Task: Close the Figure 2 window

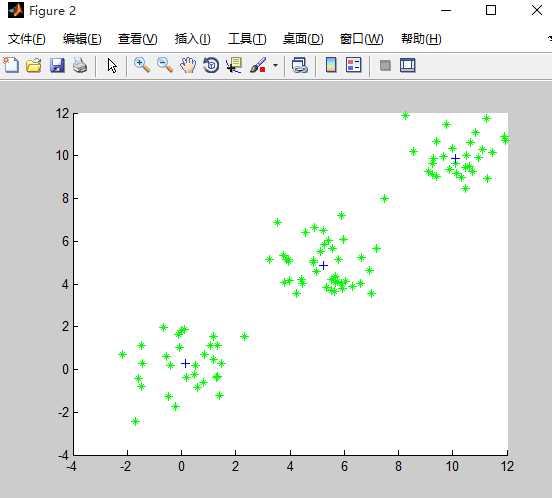Action: click(x=537, y=10)
